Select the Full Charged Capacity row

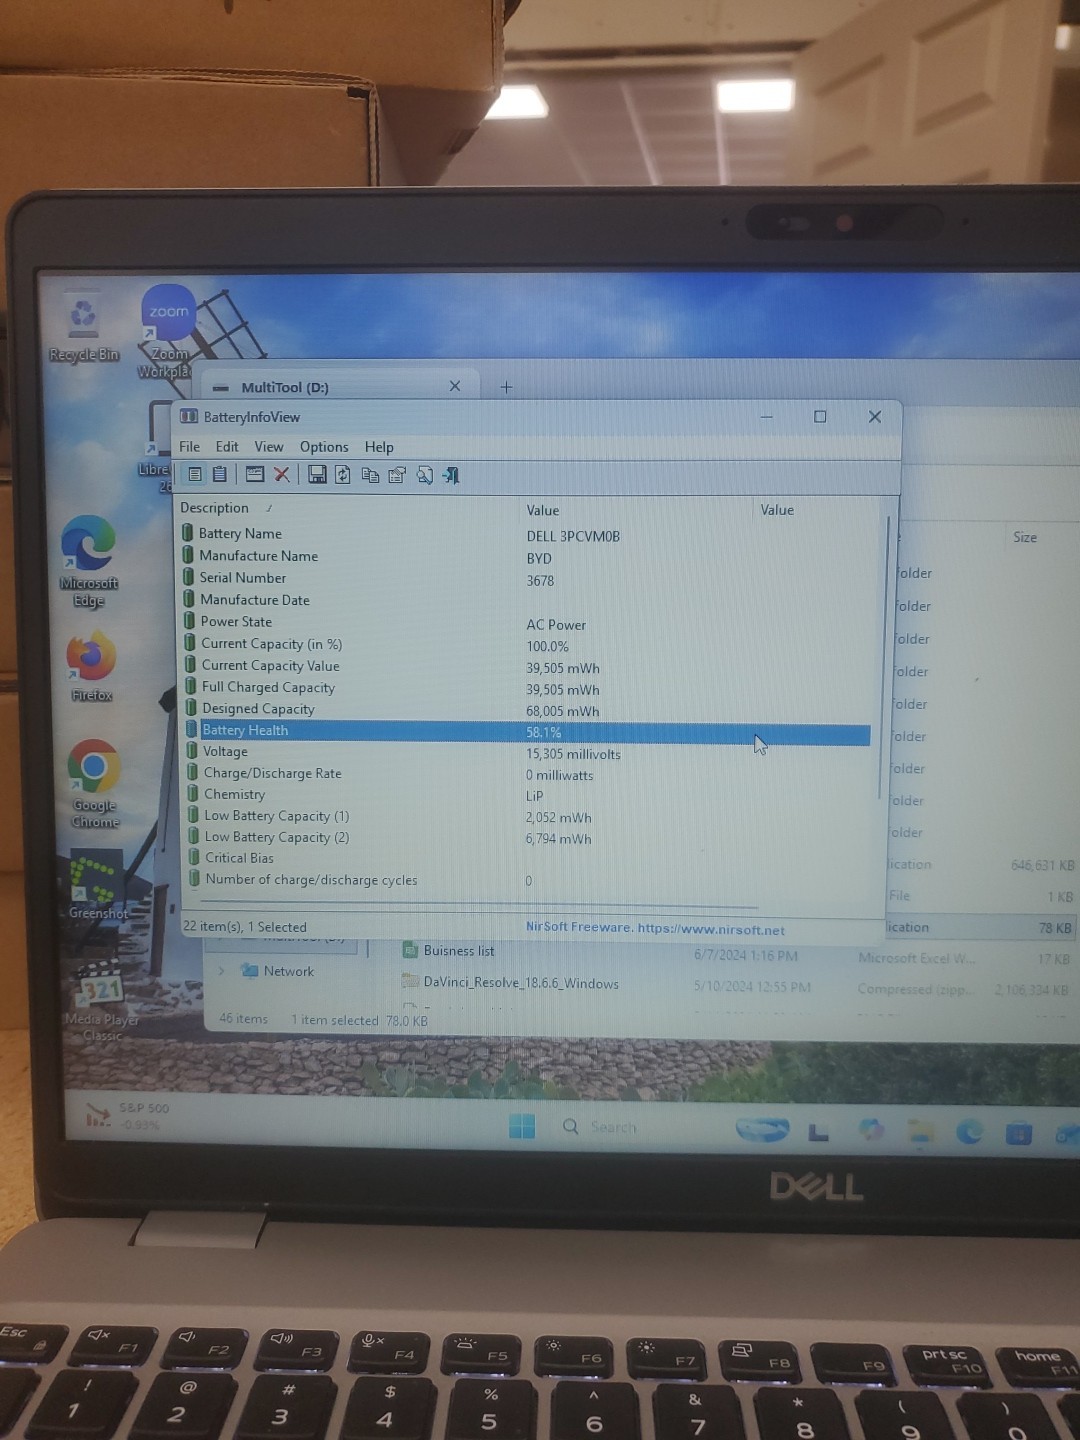coord(526,688)
